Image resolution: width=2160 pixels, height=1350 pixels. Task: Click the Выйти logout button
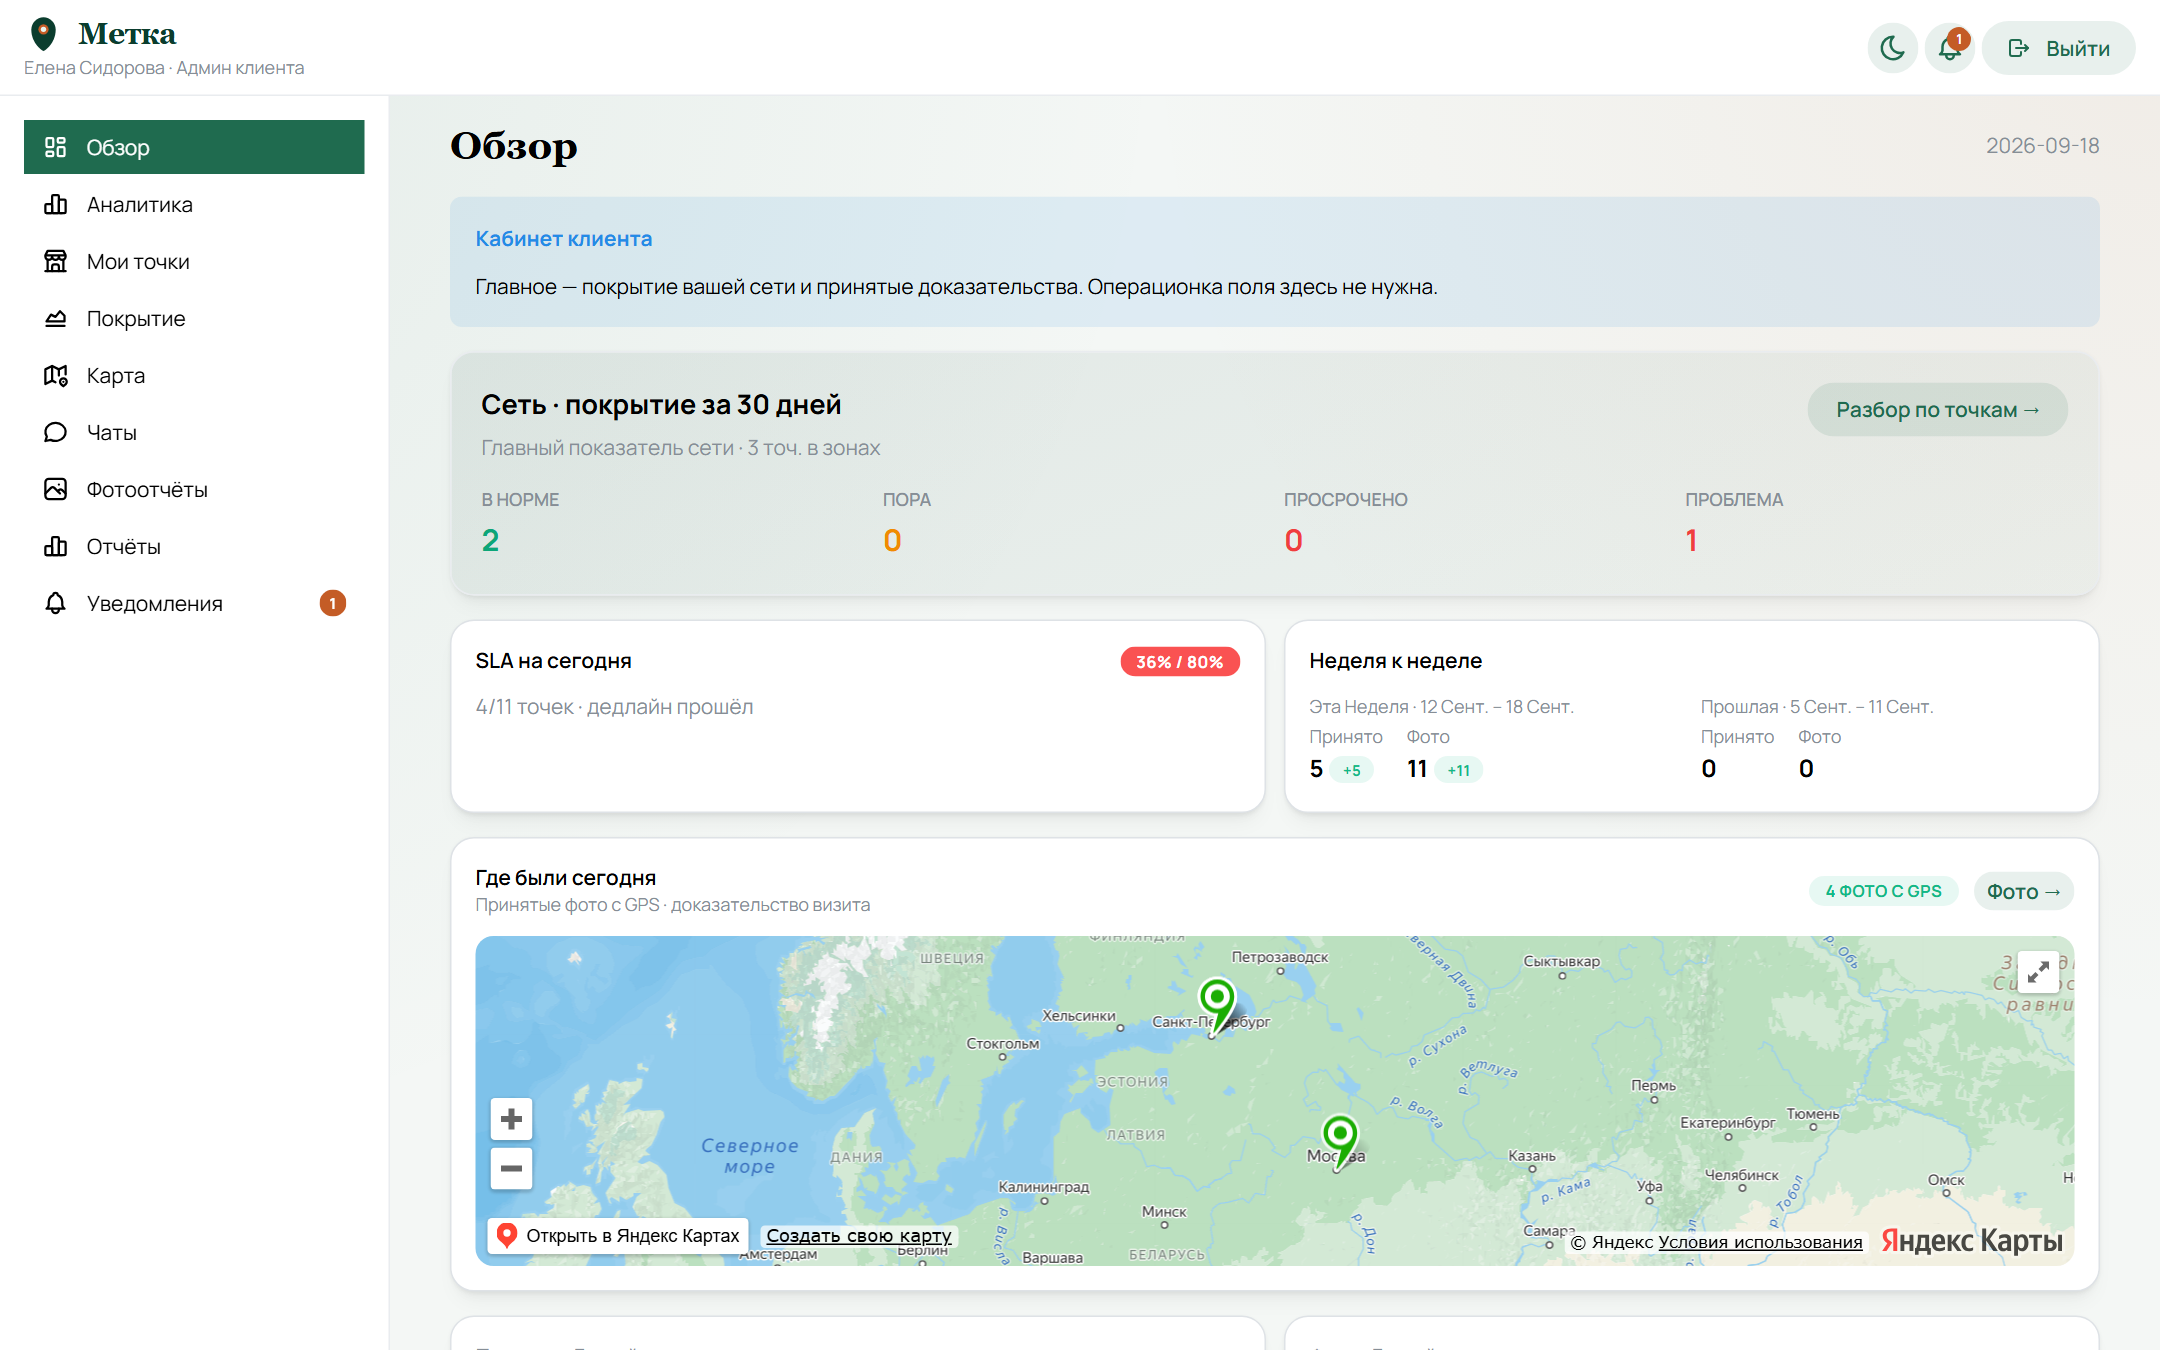2058,48
